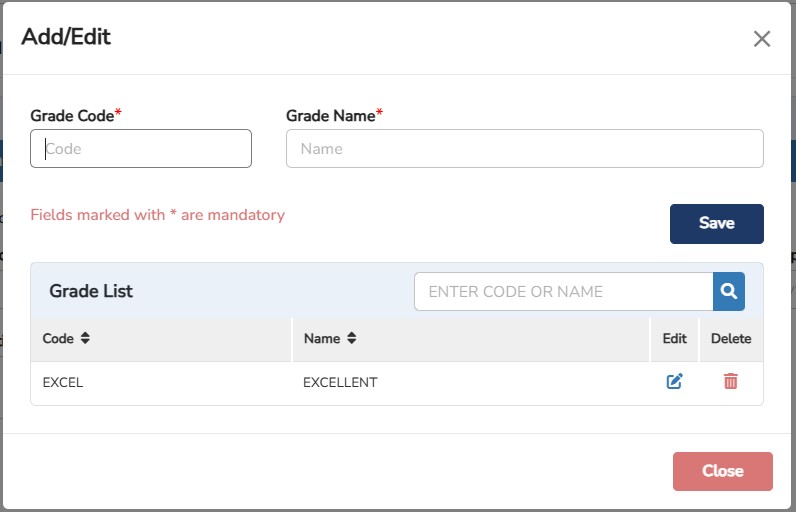Click sort arrows beside Code header
The height and width of the screenshot is (512, 796).
(x=86, y=339)
